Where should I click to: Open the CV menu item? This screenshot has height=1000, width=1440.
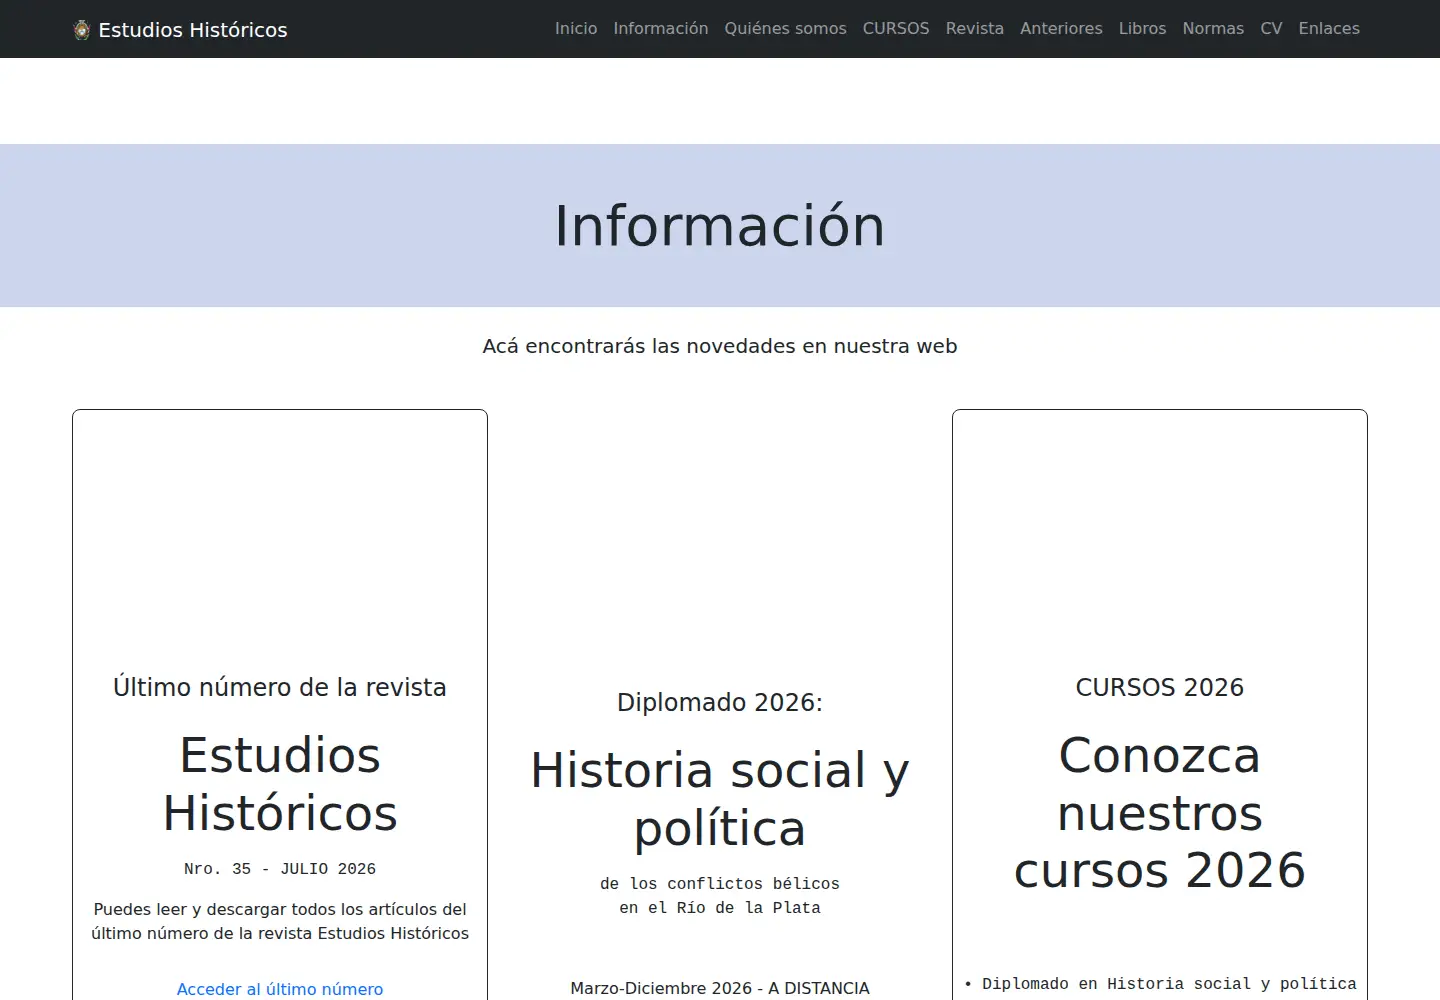pyautogui.click(x=1271, y=29)
